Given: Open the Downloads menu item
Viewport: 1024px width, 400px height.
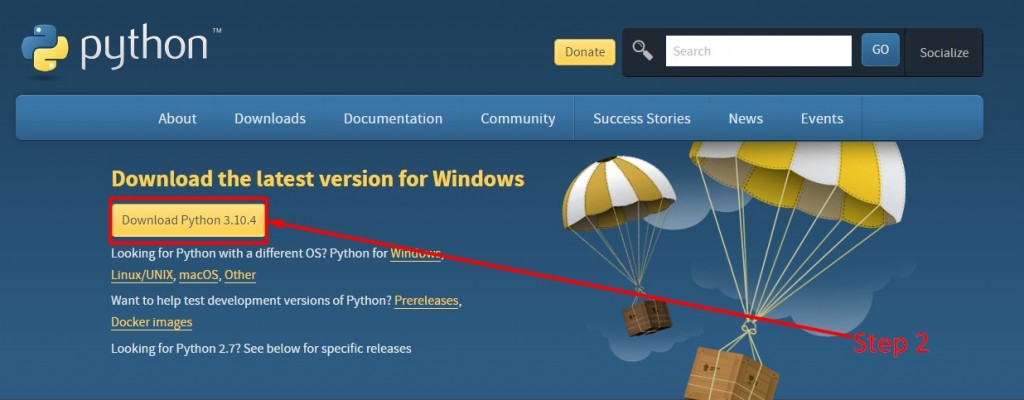Looking at the screenshot, I should point(270,118).
